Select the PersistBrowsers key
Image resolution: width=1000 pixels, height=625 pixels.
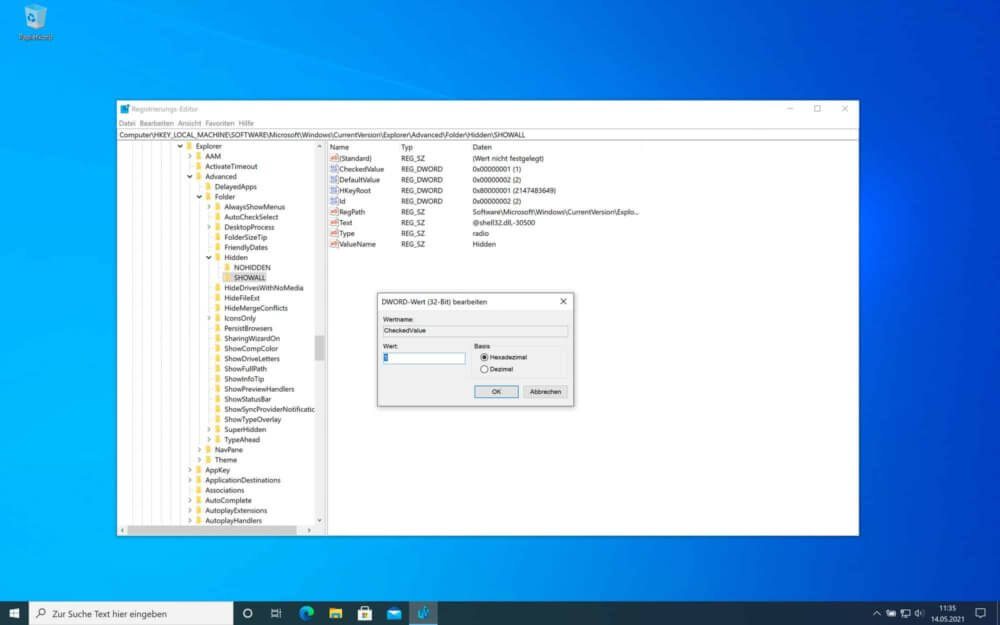(248, 328)
